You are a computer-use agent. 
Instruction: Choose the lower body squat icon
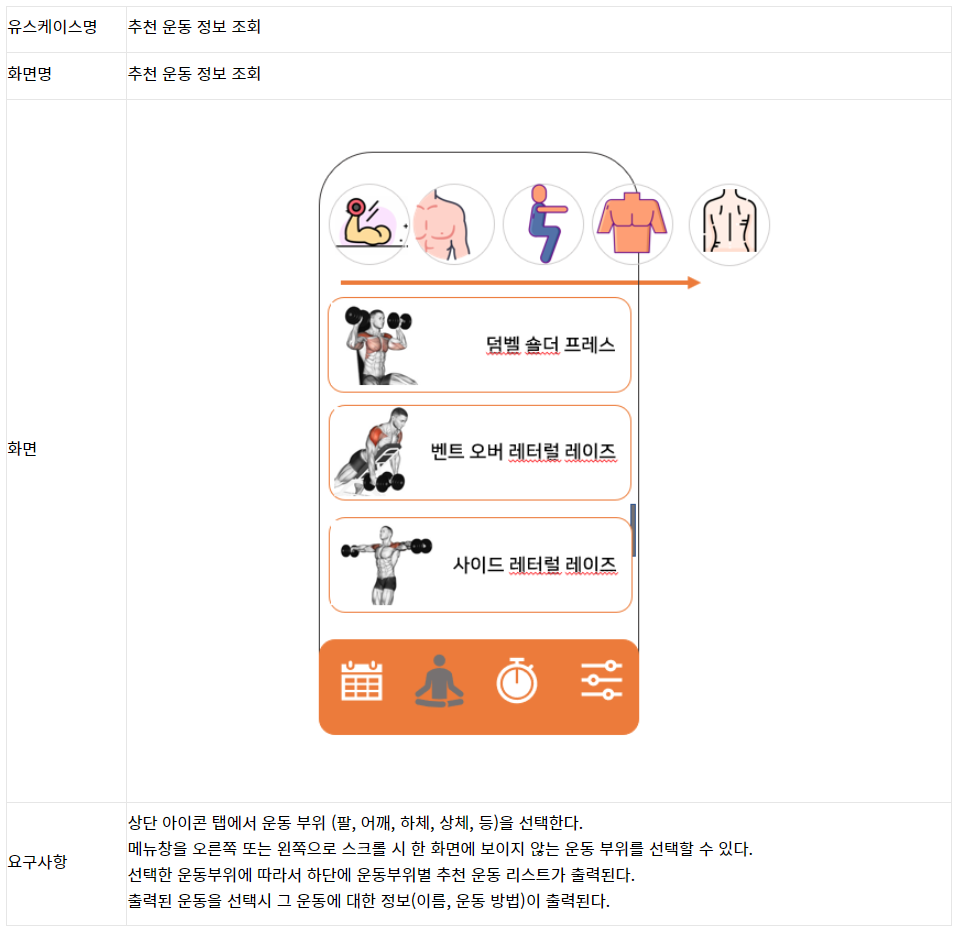pyautogui.click(x=543, y=225)
